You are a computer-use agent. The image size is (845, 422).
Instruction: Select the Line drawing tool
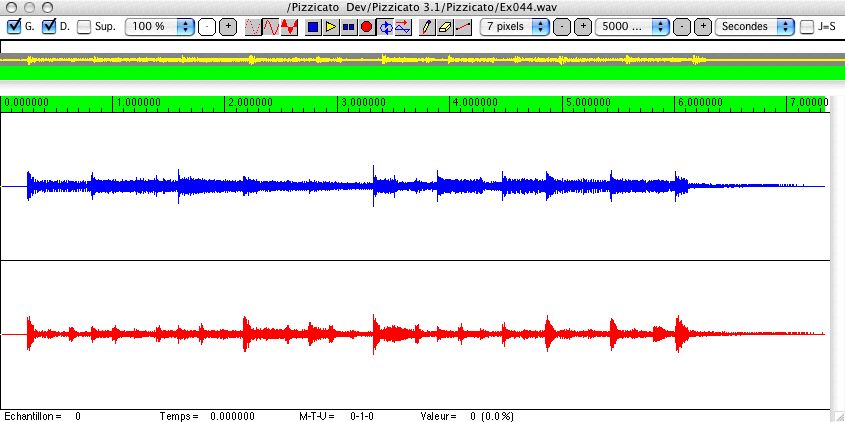point(463,27)
